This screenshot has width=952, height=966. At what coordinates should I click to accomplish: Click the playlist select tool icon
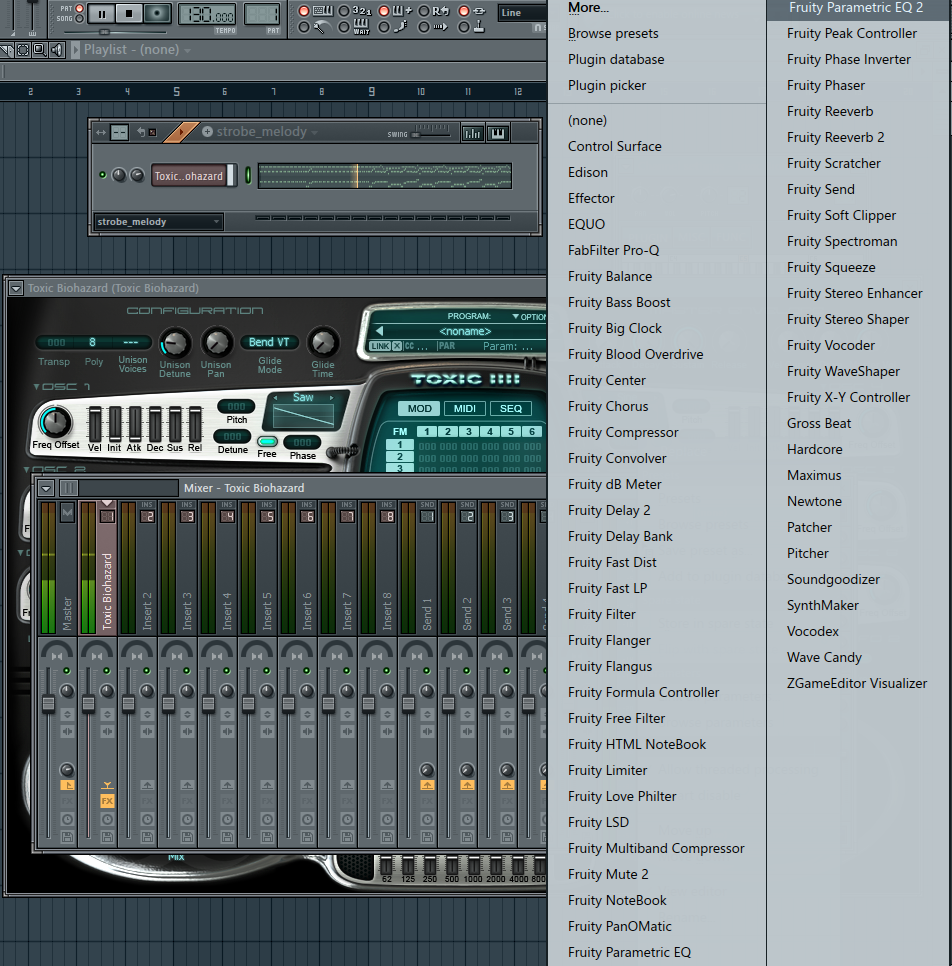coord(23,50)
